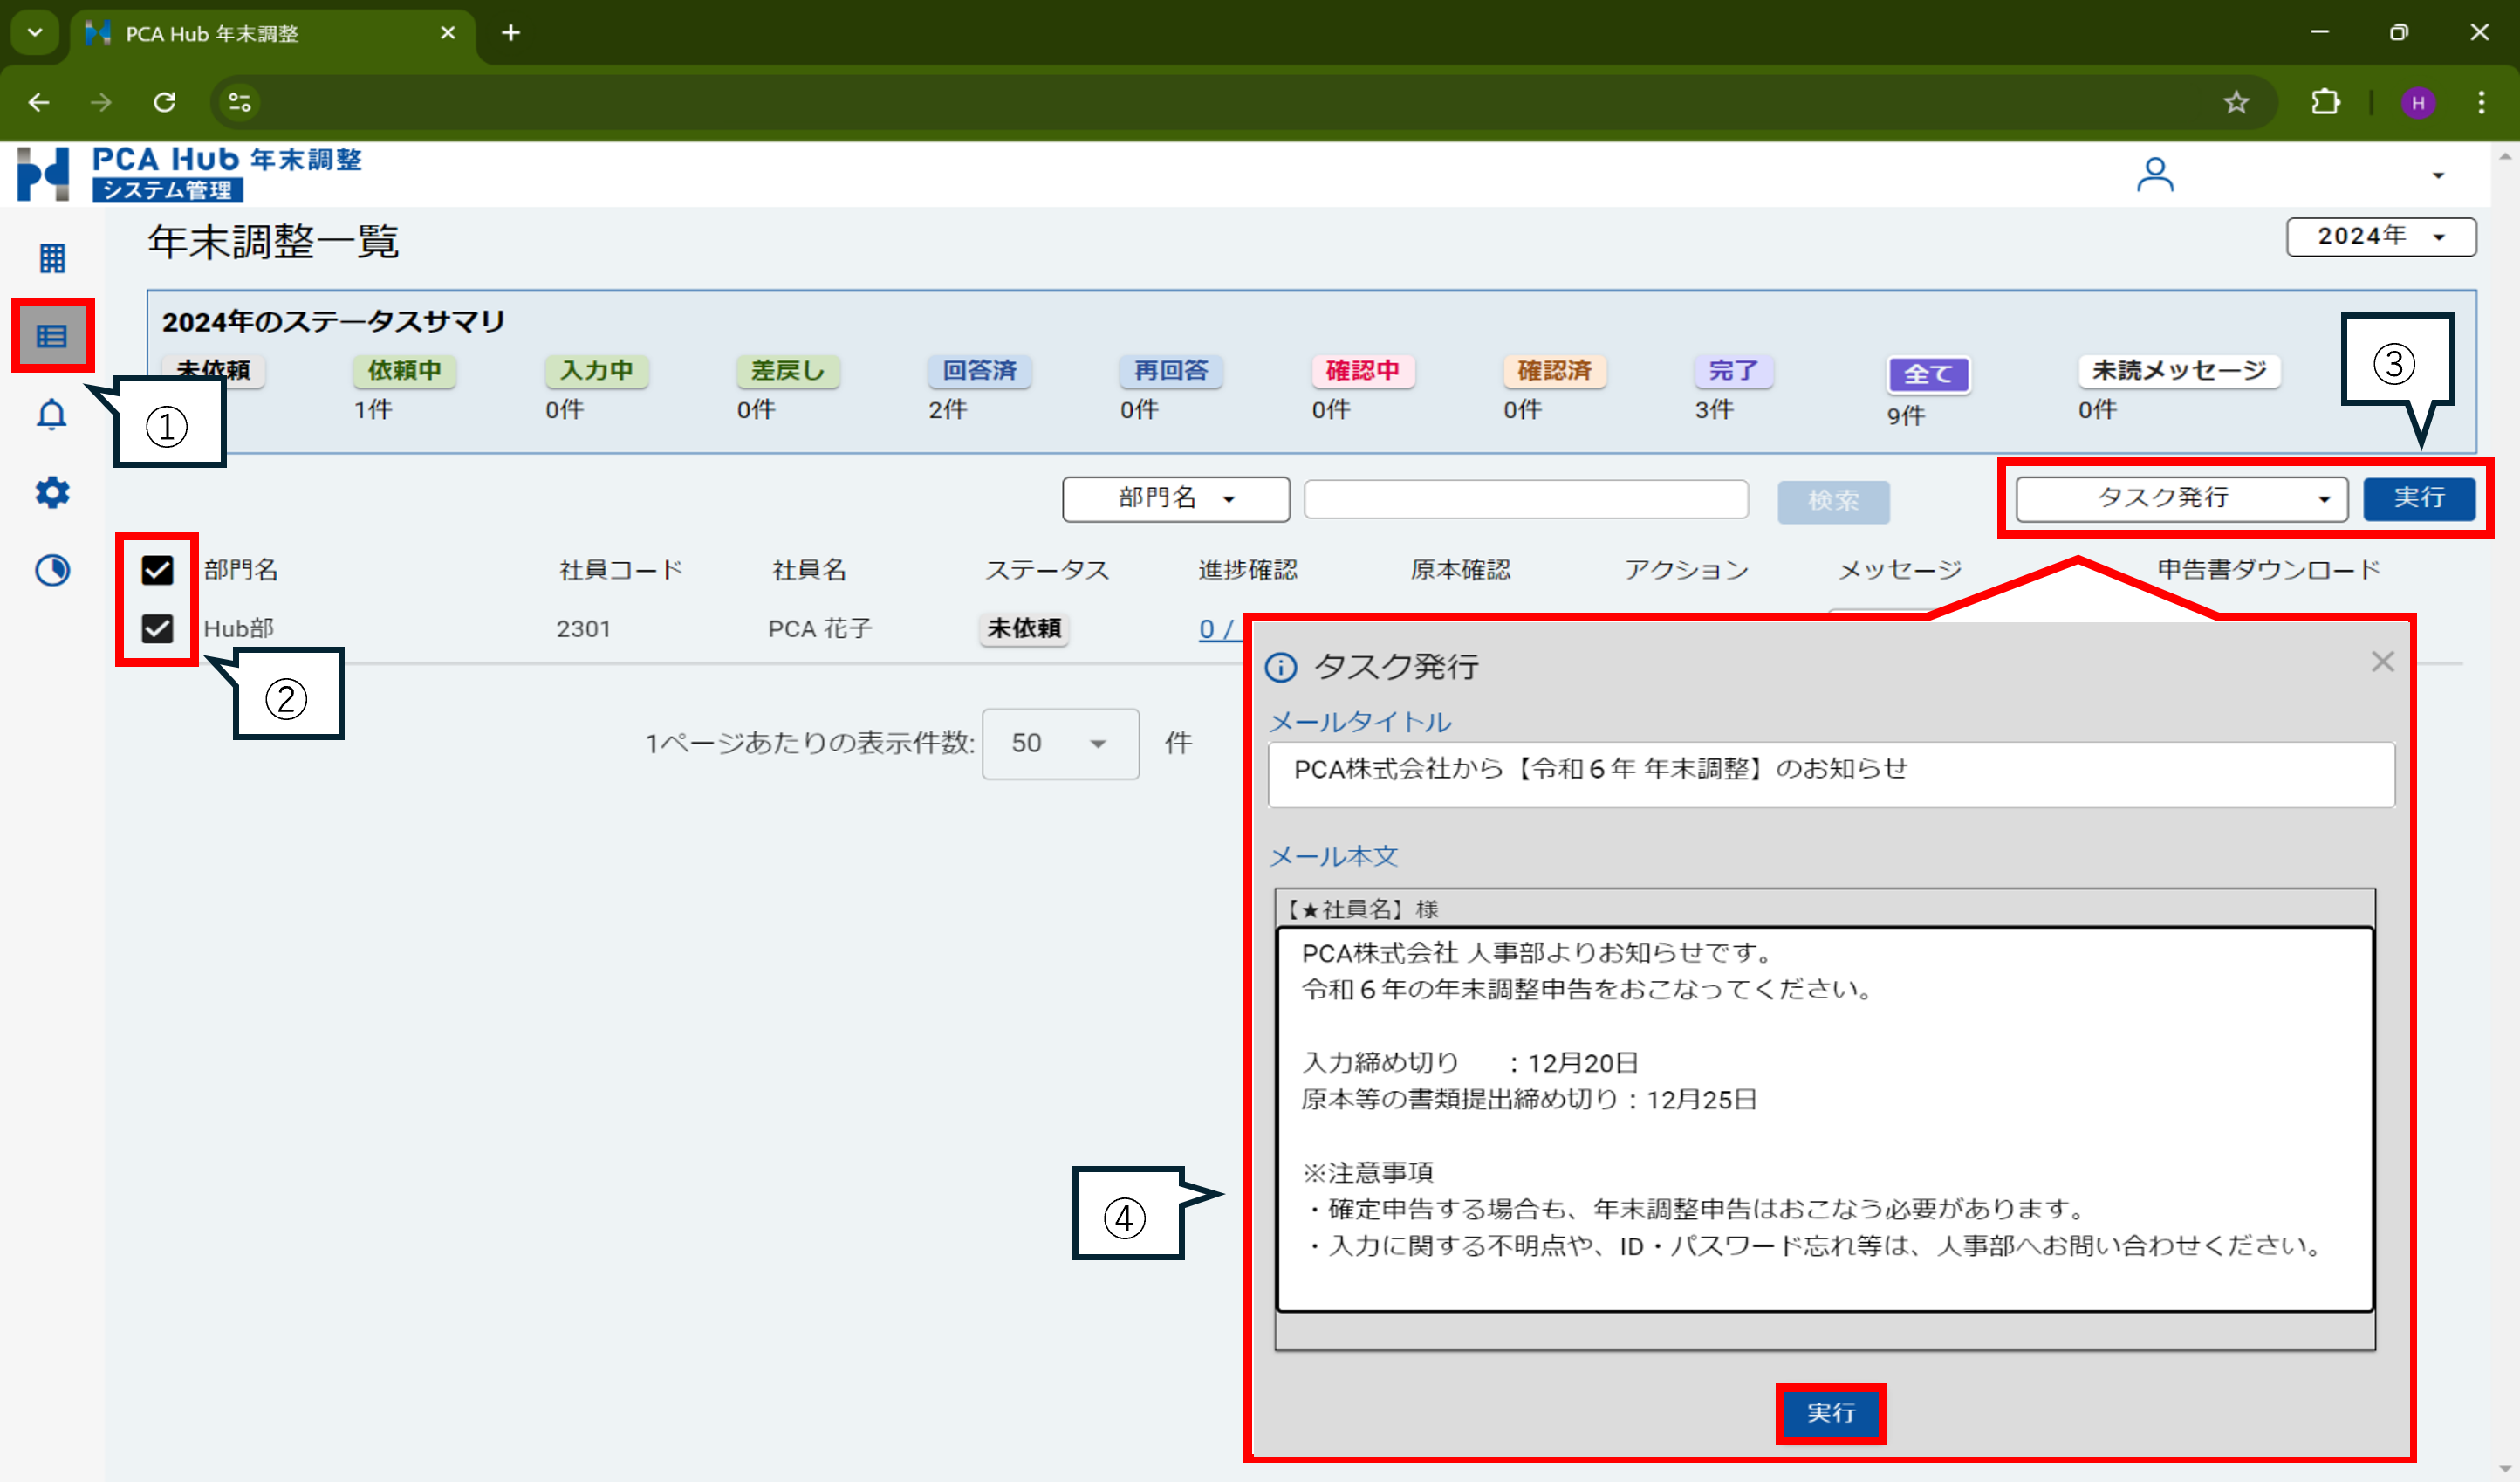Image resolution: width=2520 pixels, height=1482 pixels.
Task: Click the info icon in タスク発行 dialog
Action: point(1281,667)
